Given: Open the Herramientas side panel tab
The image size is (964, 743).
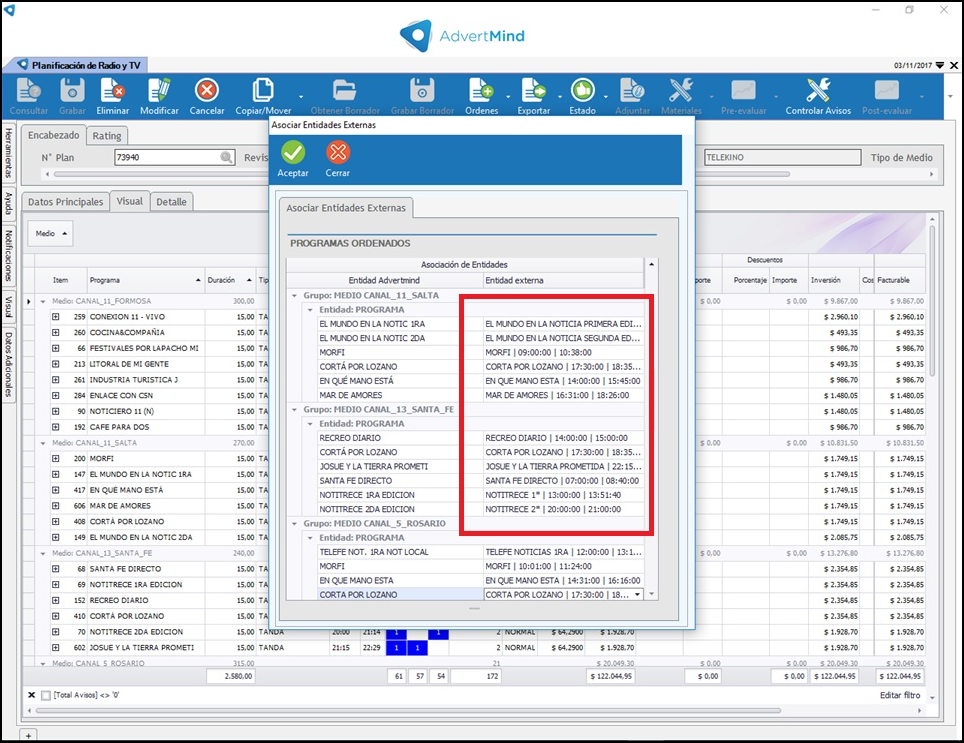Looking at the screenshot, I should 9,152.
